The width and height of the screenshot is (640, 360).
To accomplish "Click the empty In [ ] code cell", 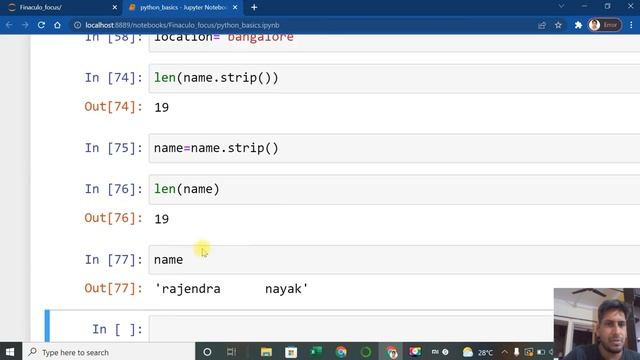I will click(x=351, y=329).
